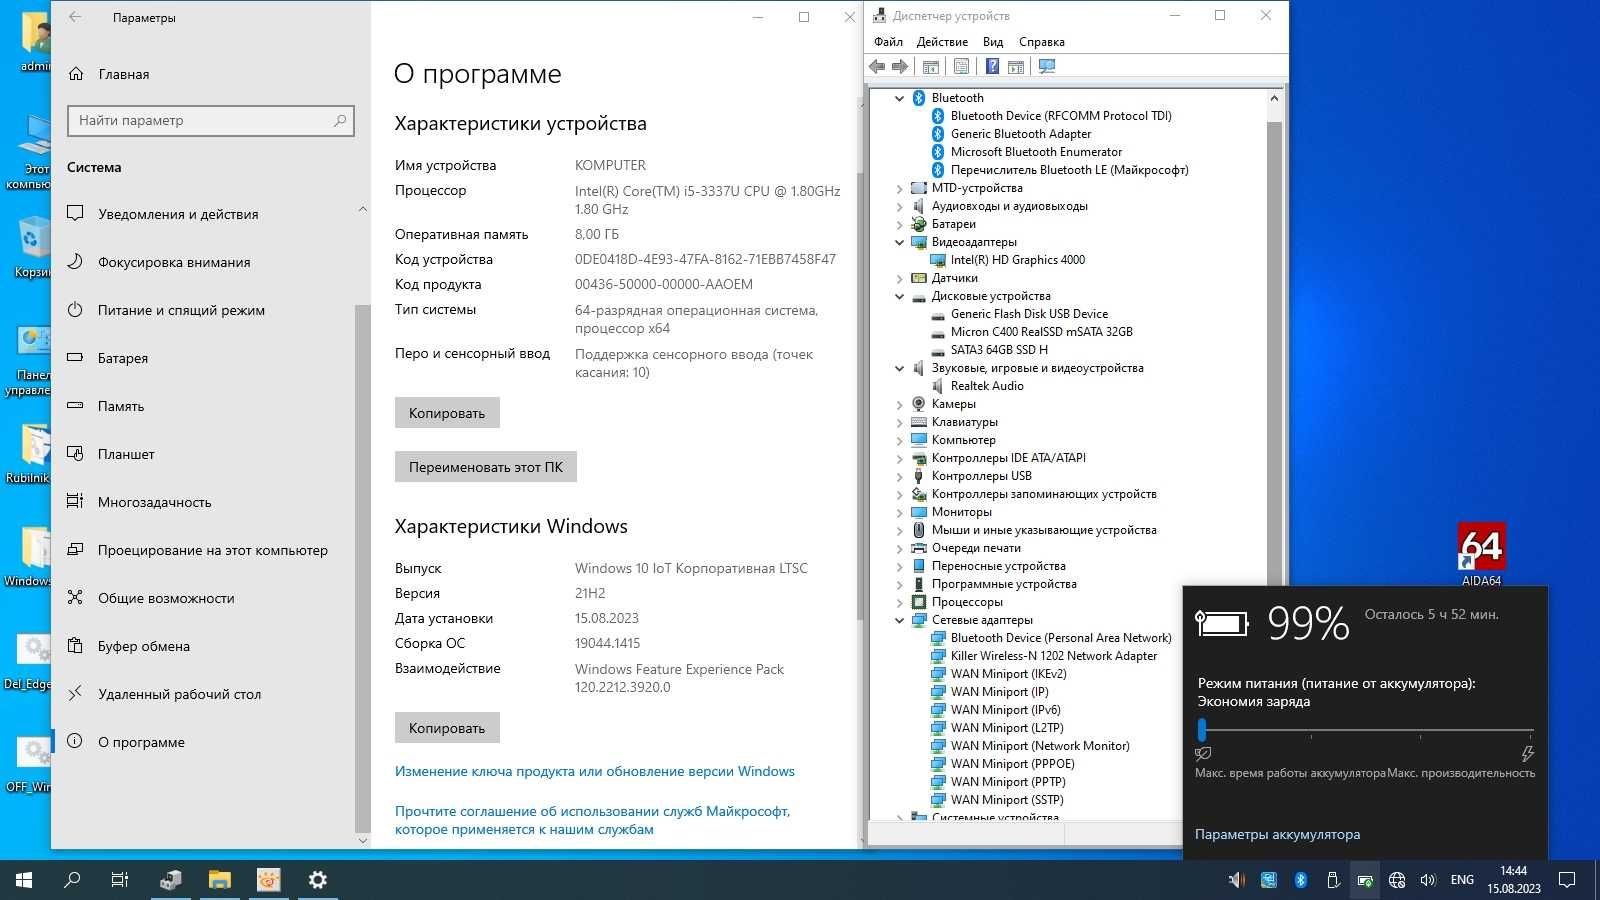Click the Bluetooth tray icon
The width and height of the screenshot is (1600, 900).
point(1301,880)
